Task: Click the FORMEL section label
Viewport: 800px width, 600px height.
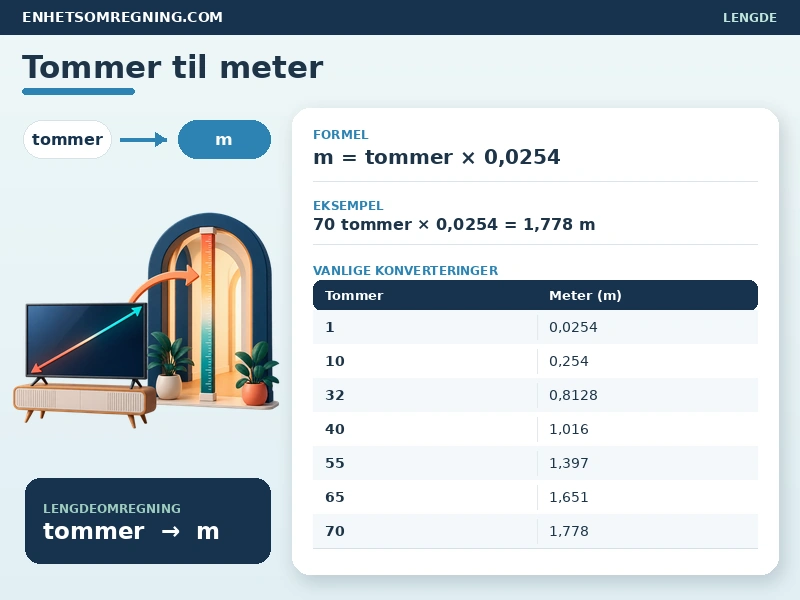Action: 340,135
